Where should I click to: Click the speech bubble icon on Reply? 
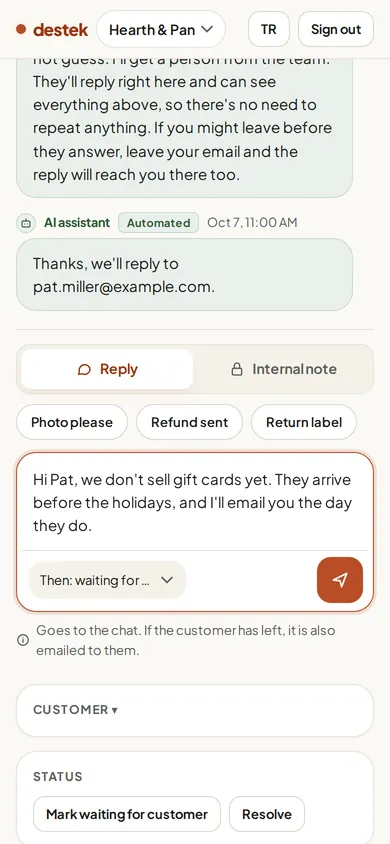(x=84, y=369)
